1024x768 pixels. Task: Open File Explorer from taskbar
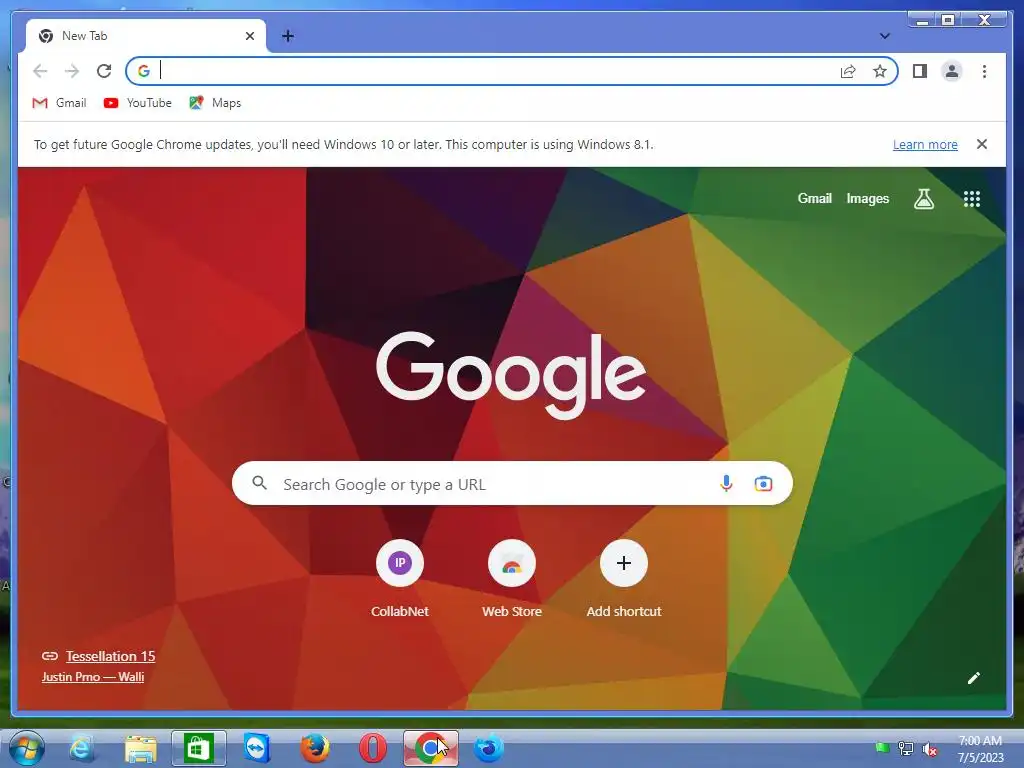[140, 748]
